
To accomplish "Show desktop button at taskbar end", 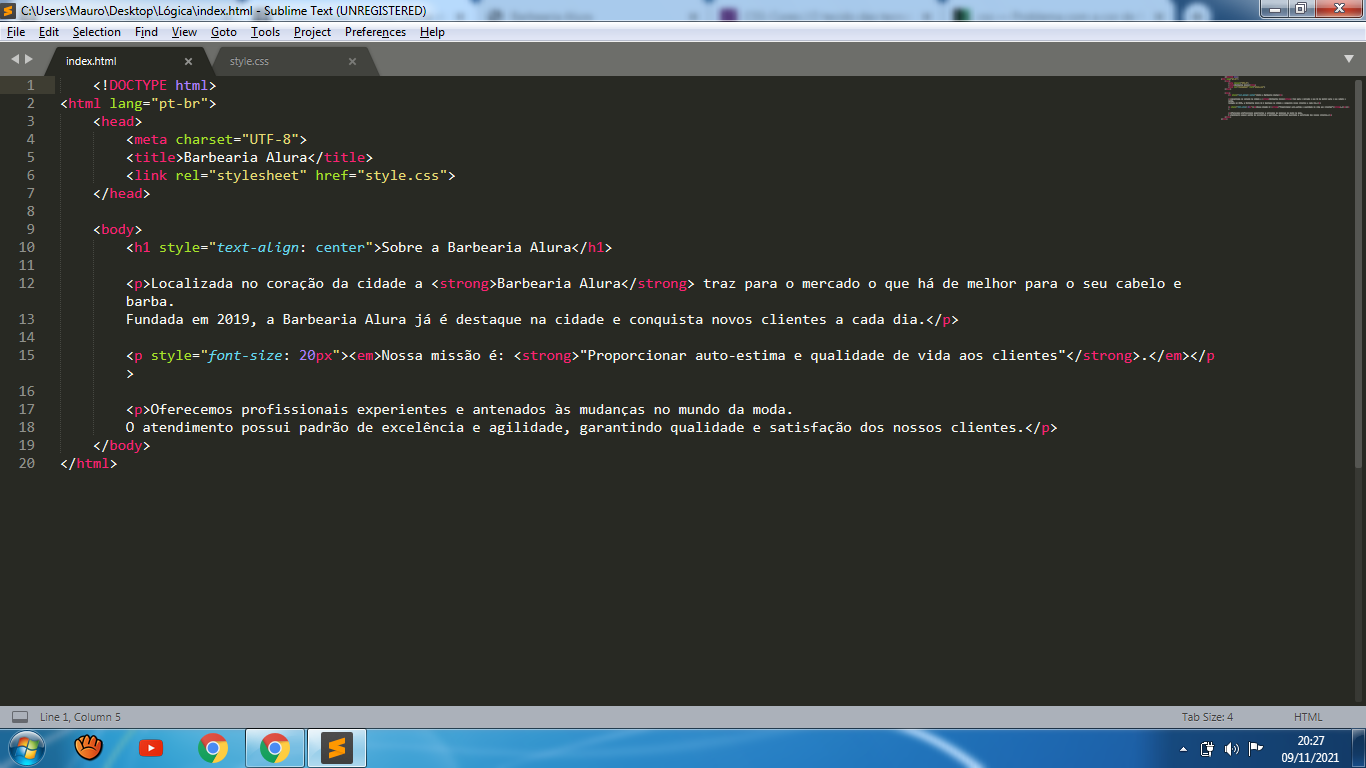I will pyautogui.click(x=1360, y=749).
